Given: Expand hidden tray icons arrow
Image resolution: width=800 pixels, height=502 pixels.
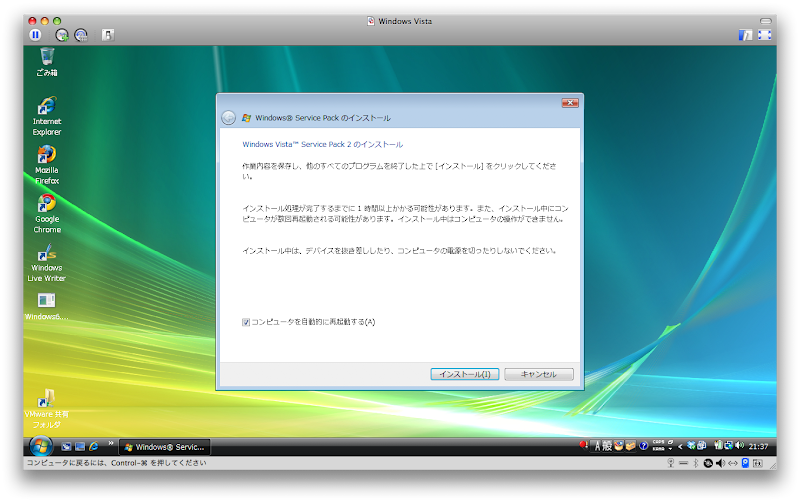Looking at the screenshot, I should pyautogui.click(x=680, y=446).
